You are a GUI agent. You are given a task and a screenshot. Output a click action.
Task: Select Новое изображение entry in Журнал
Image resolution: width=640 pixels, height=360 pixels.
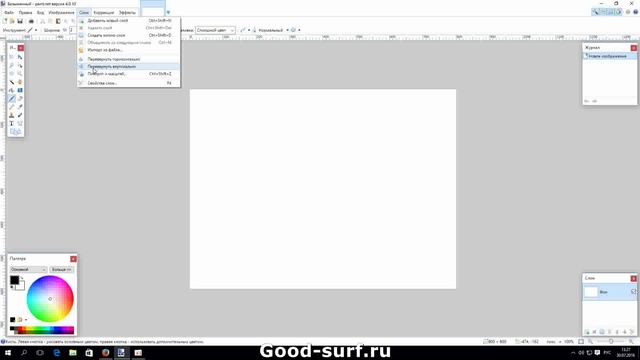point(609,56)
